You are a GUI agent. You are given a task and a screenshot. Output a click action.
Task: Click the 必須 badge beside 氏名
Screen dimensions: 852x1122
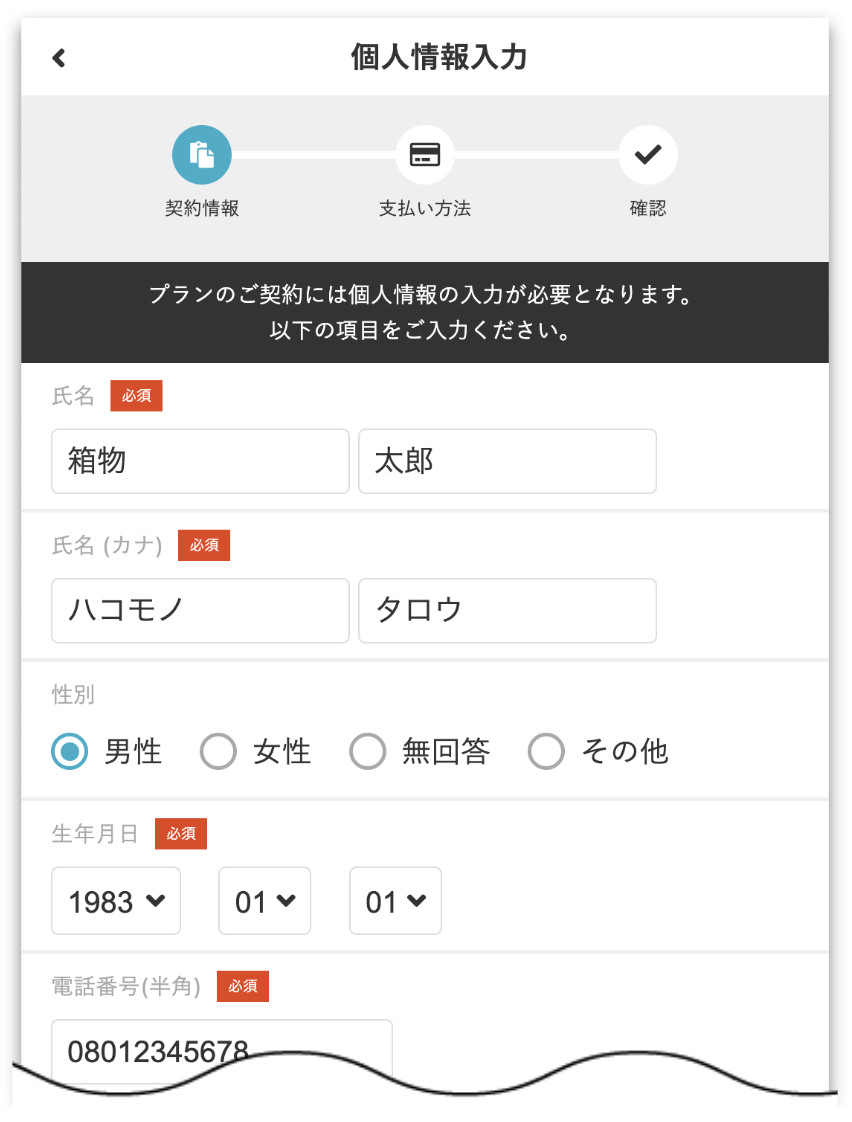coord(136,396)
